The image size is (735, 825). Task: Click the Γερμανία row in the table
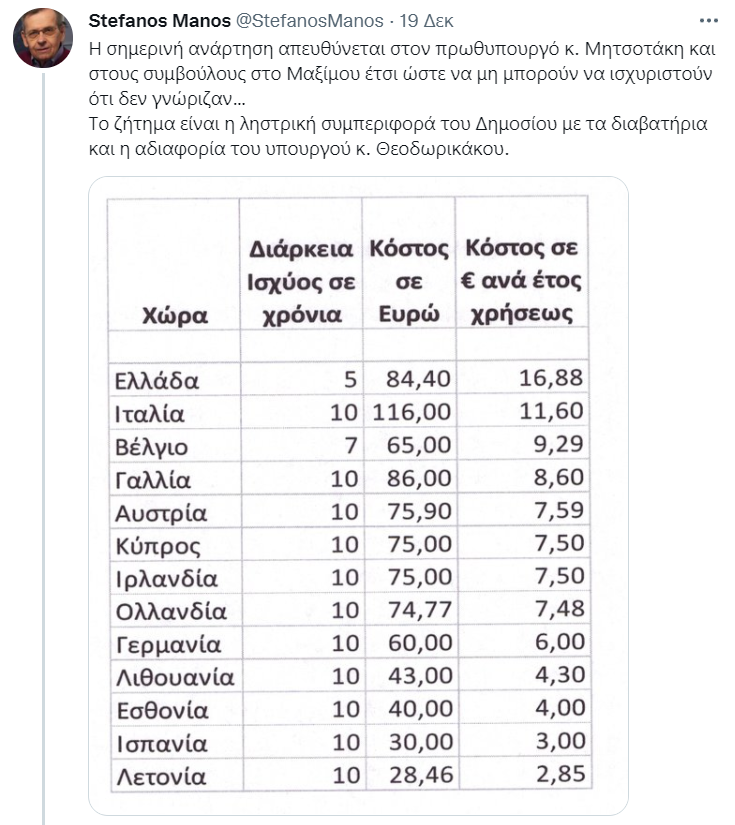click(x=350, y=642)
